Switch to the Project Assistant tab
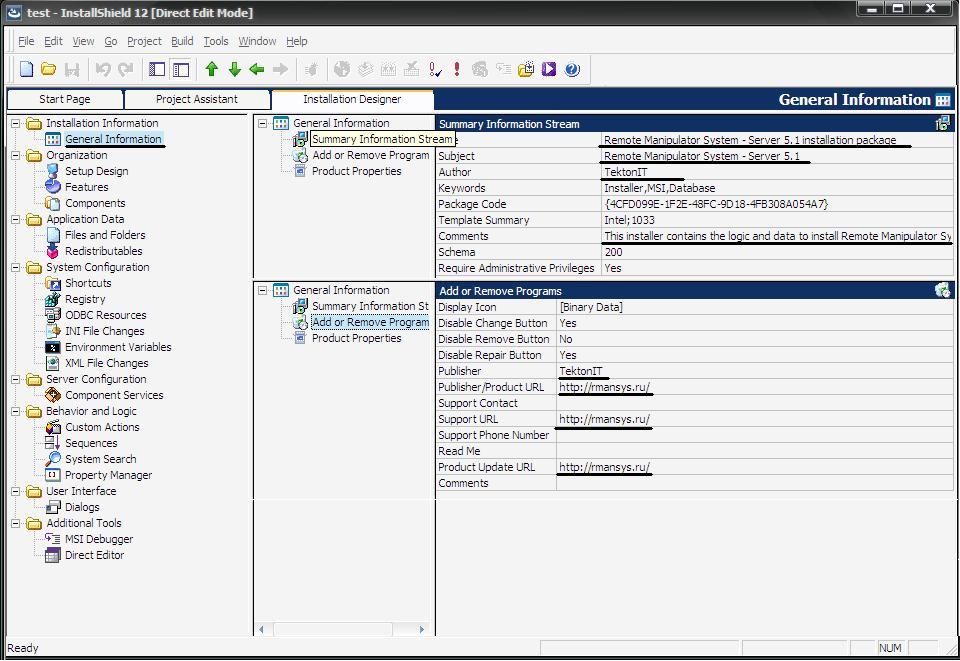960x661 pixels. [197, 99]
